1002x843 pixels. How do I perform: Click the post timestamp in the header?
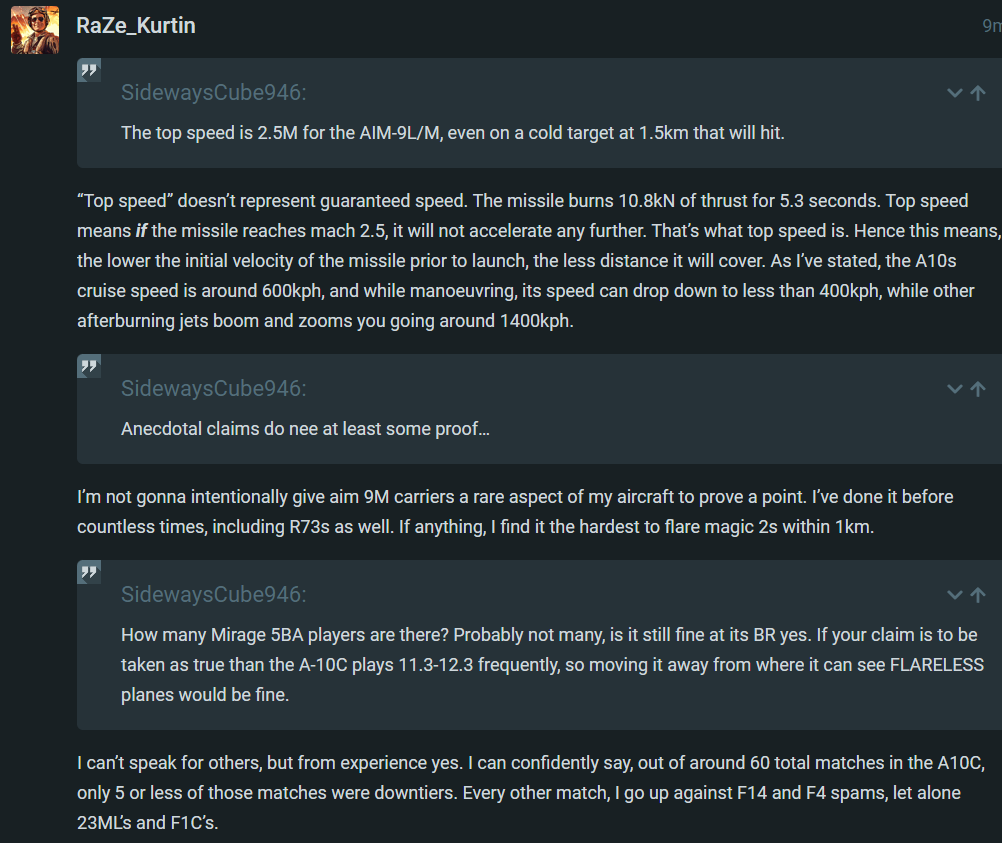coord(991,26)
